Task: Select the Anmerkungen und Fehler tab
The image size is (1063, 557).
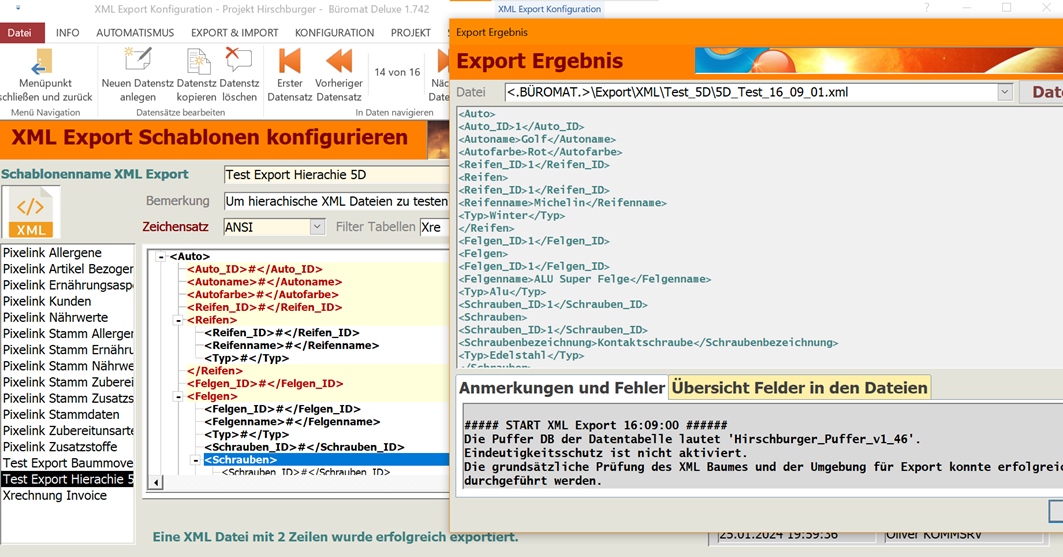Action: point(561,387)
